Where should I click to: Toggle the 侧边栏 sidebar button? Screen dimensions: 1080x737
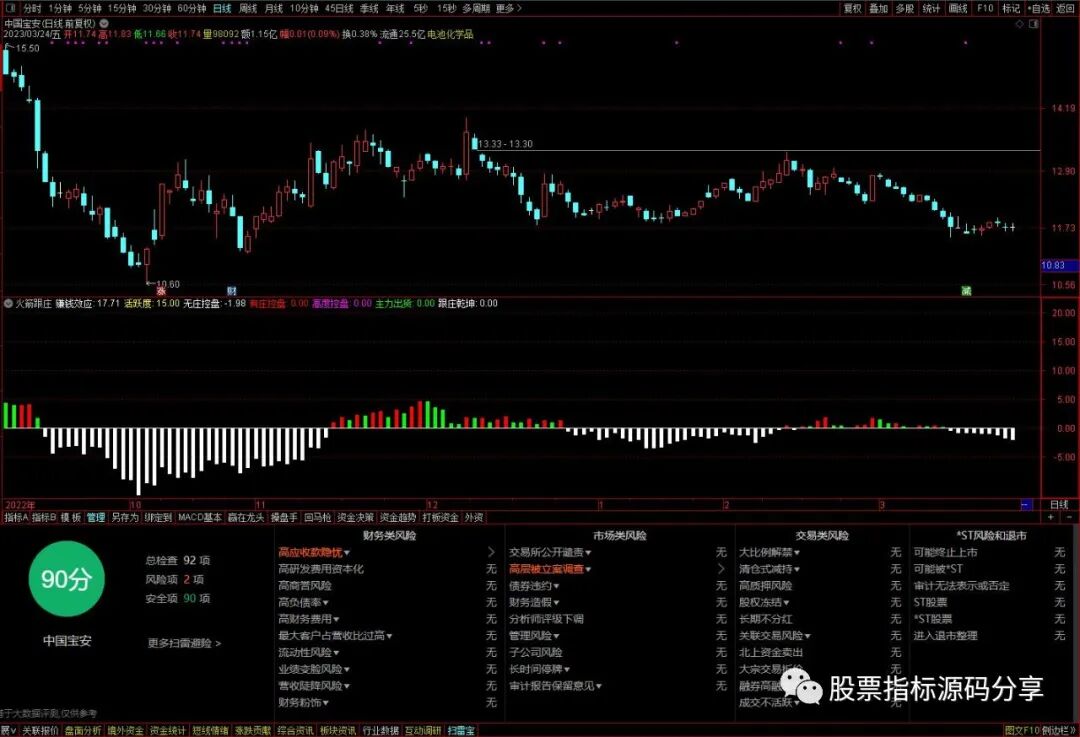point(1059,730)
